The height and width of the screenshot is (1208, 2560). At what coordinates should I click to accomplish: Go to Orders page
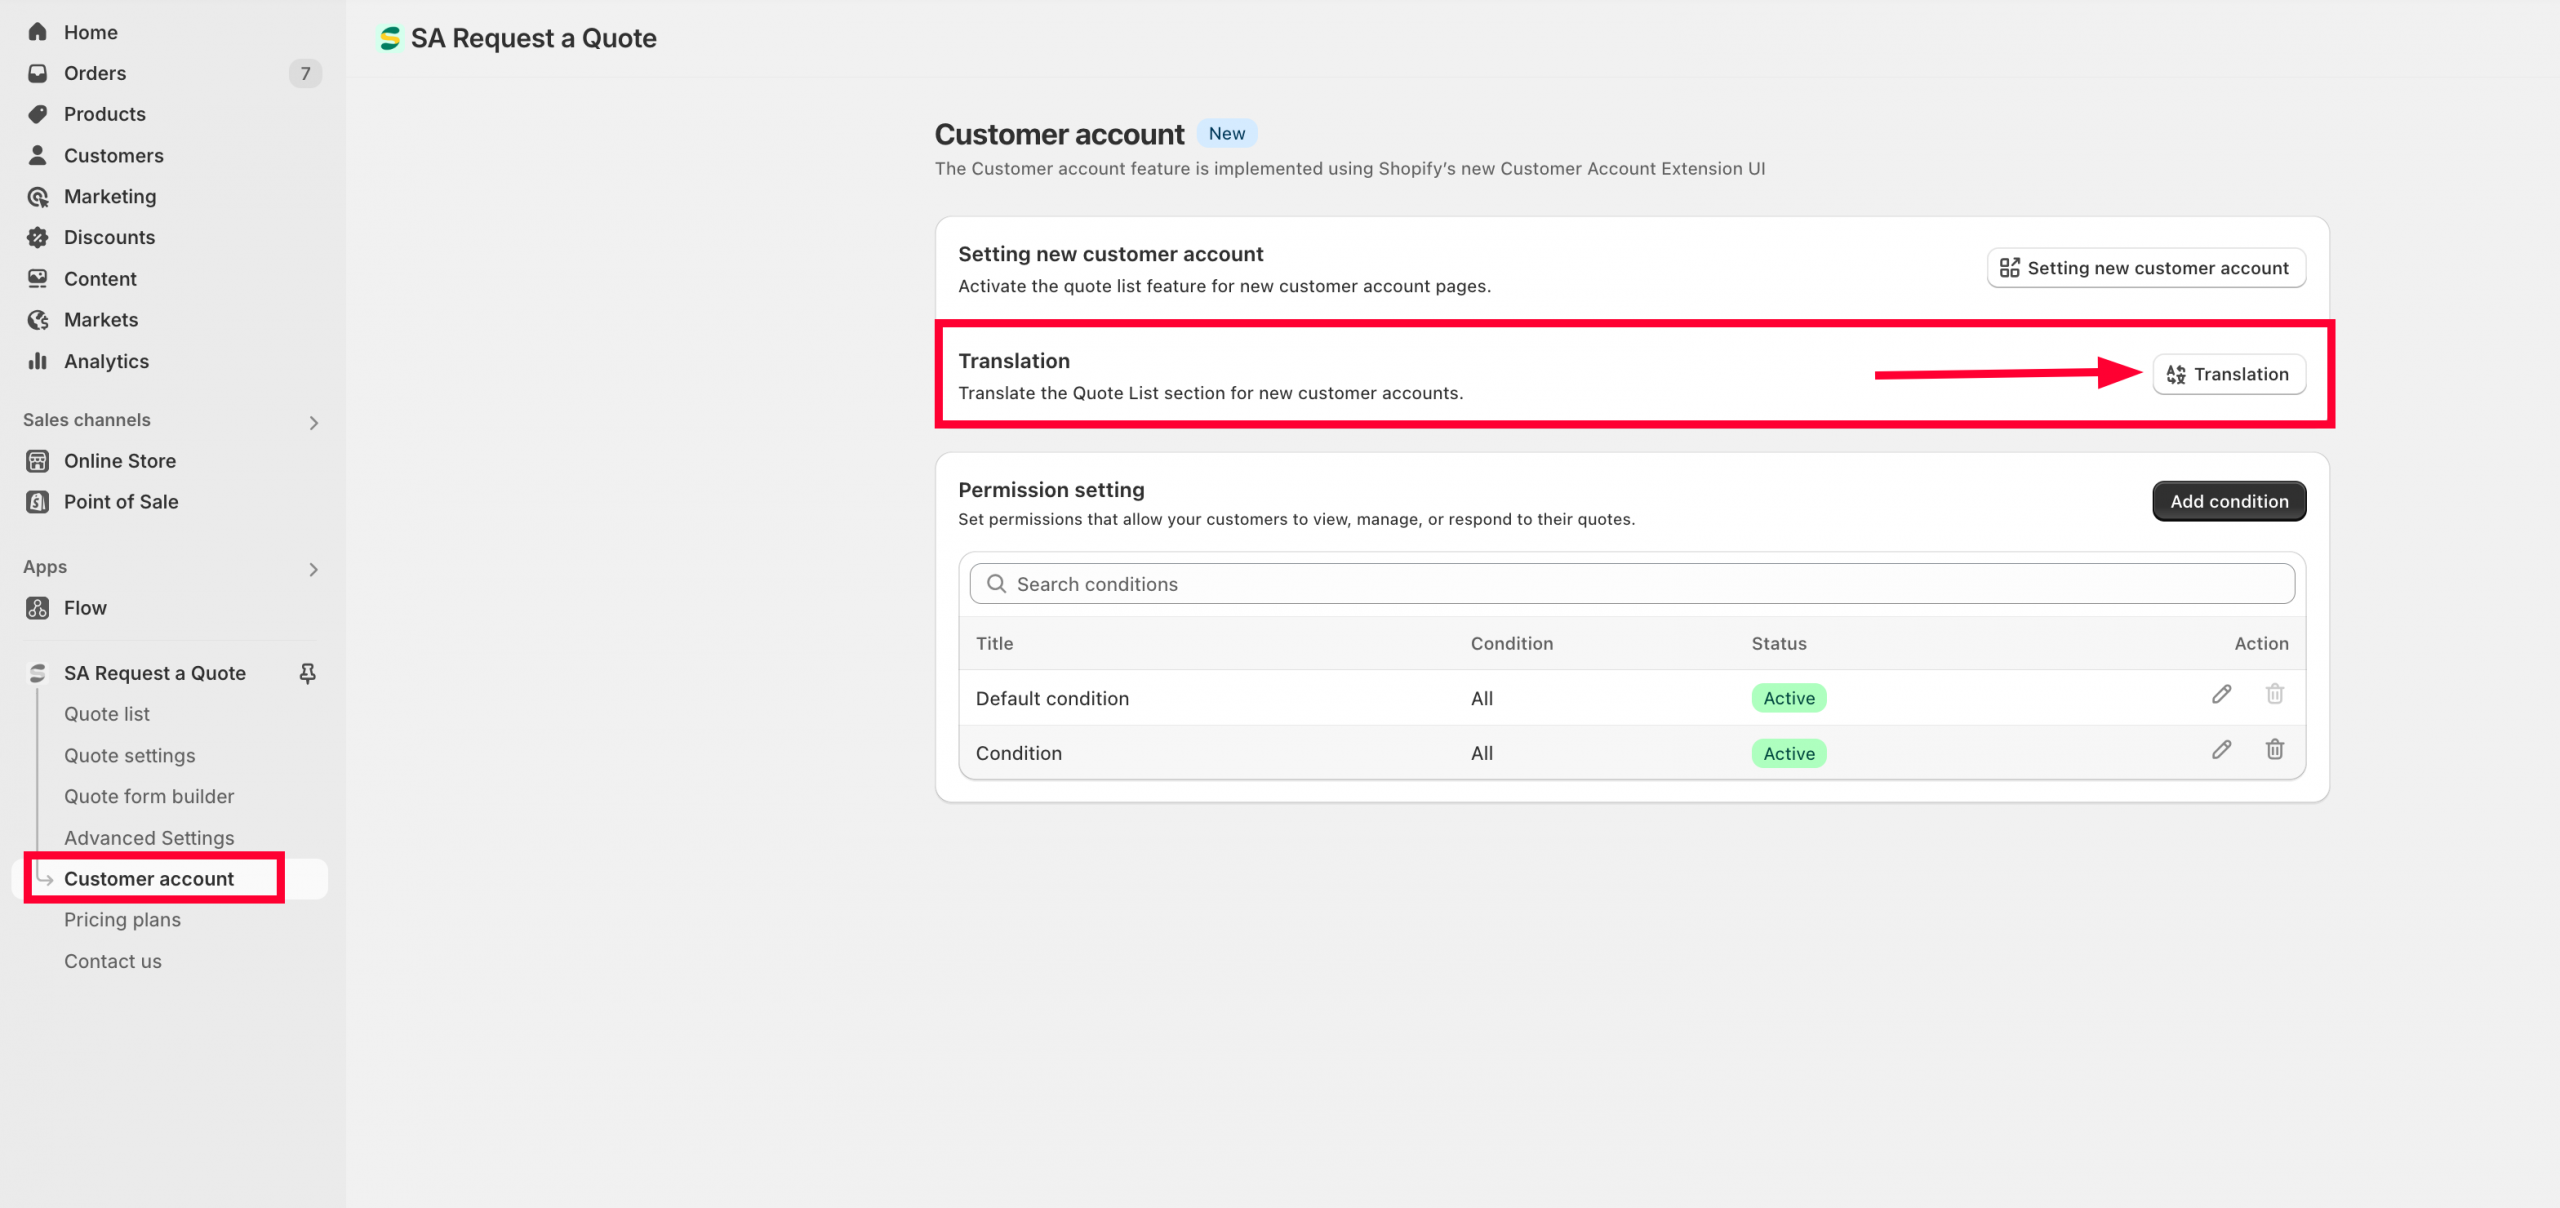(x=95, y=73)
